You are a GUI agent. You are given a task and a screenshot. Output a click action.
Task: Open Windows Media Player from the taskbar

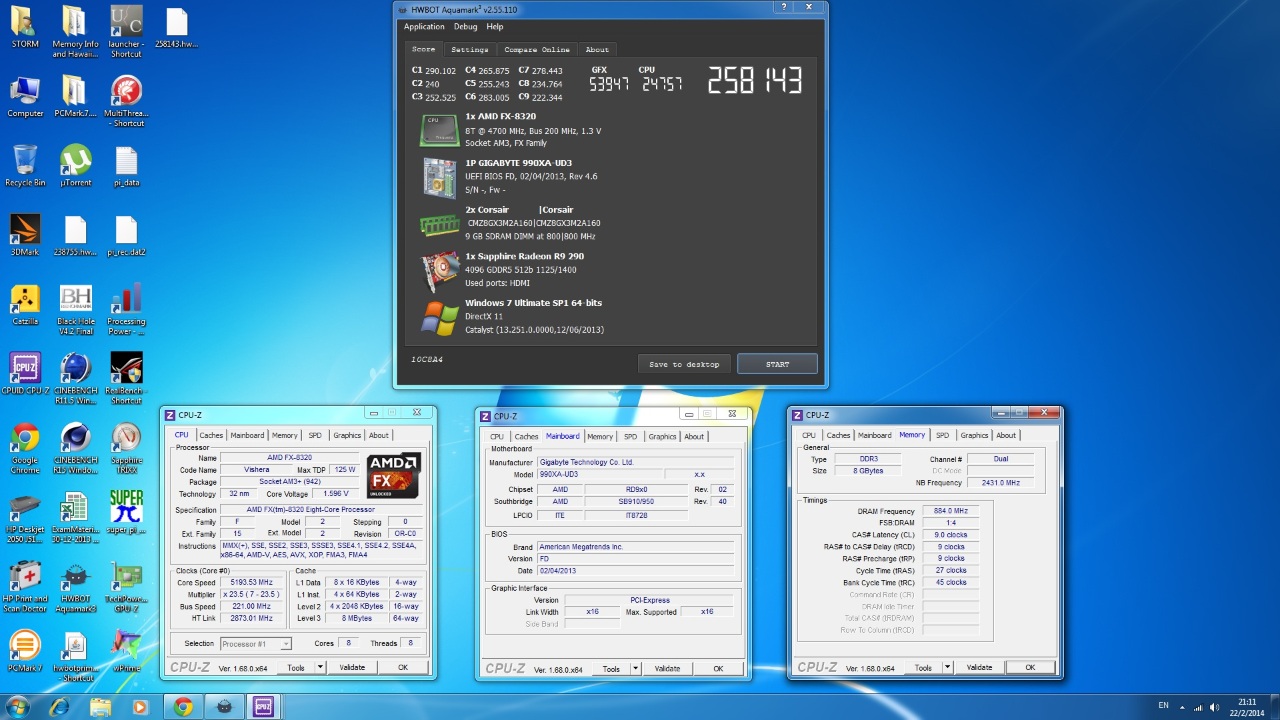[x=140, y=707]
